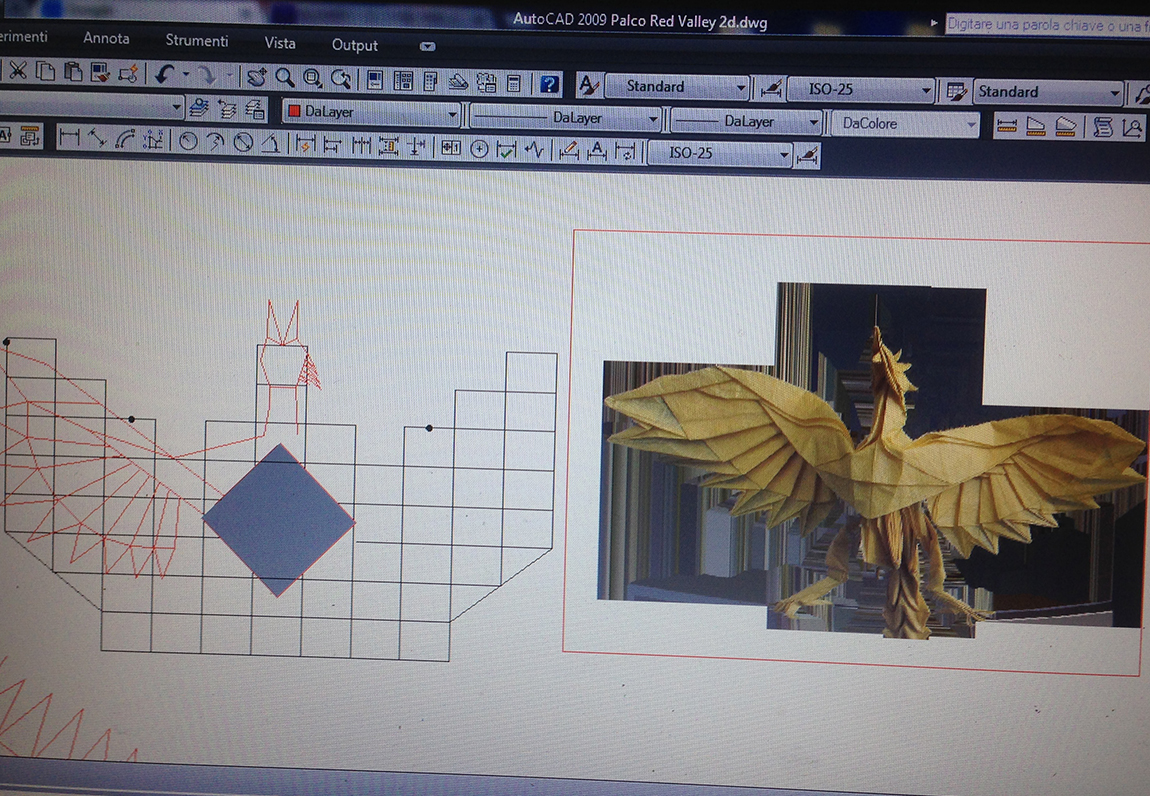Select the Zoom Window tool
This screenshot has height=796, width=1150.
click(x=313, y=78)
